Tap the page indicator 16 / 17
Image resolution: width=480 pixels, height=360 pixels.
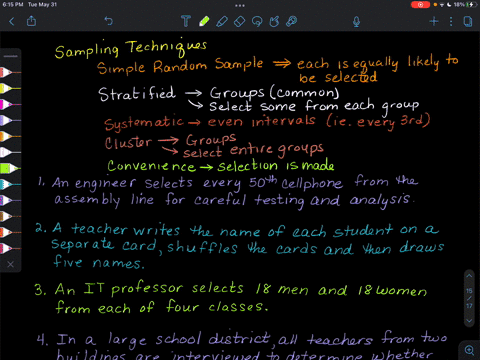(x=469, y=298)
